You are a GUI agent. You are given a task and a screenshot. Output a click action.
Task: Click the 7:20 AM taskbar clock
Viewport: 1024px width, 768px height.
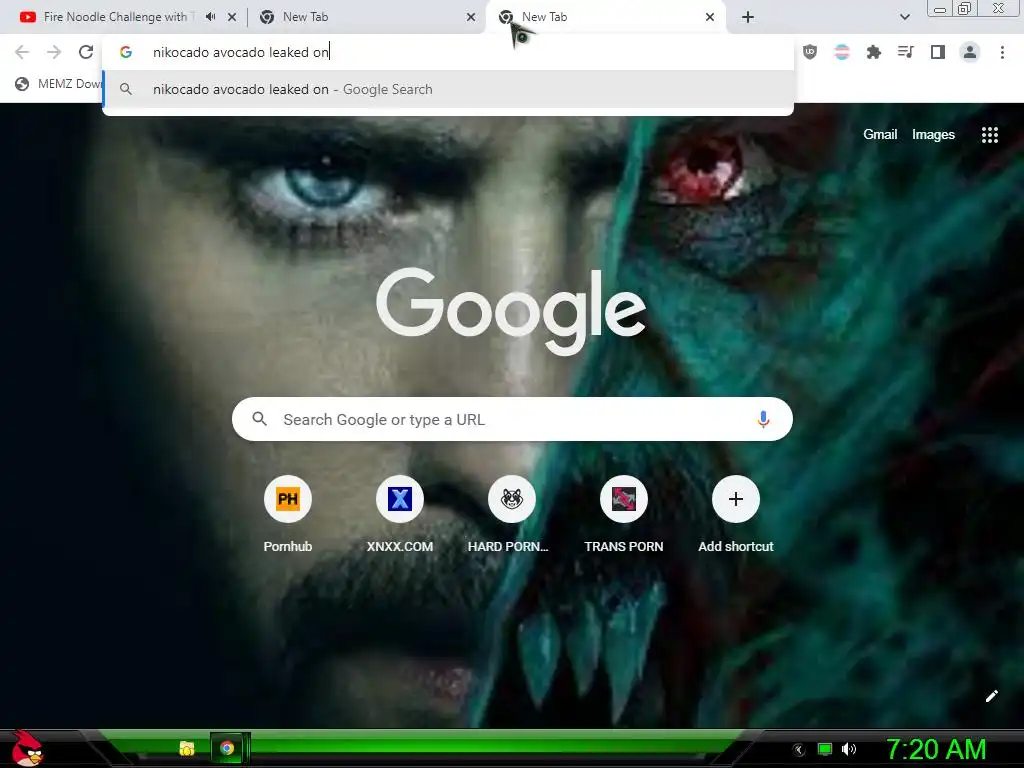(x=936, y=749)
